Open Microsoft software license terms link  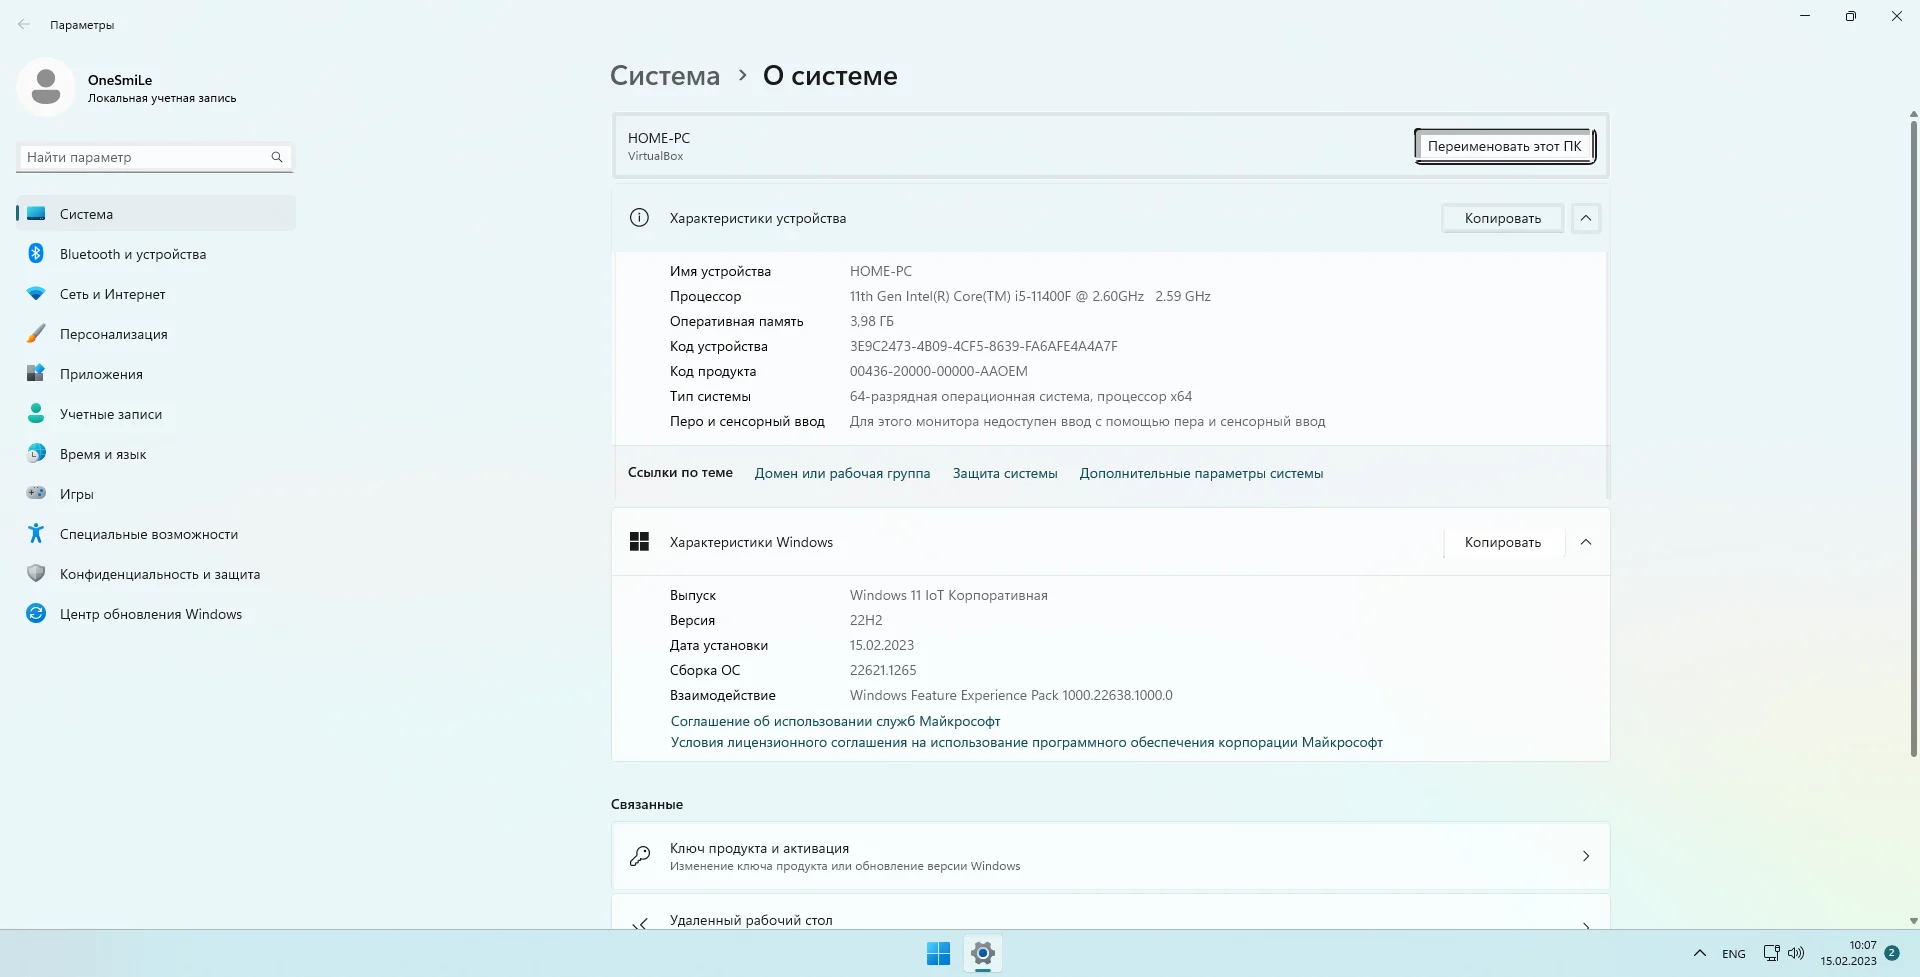click(x=1026, y=742)
